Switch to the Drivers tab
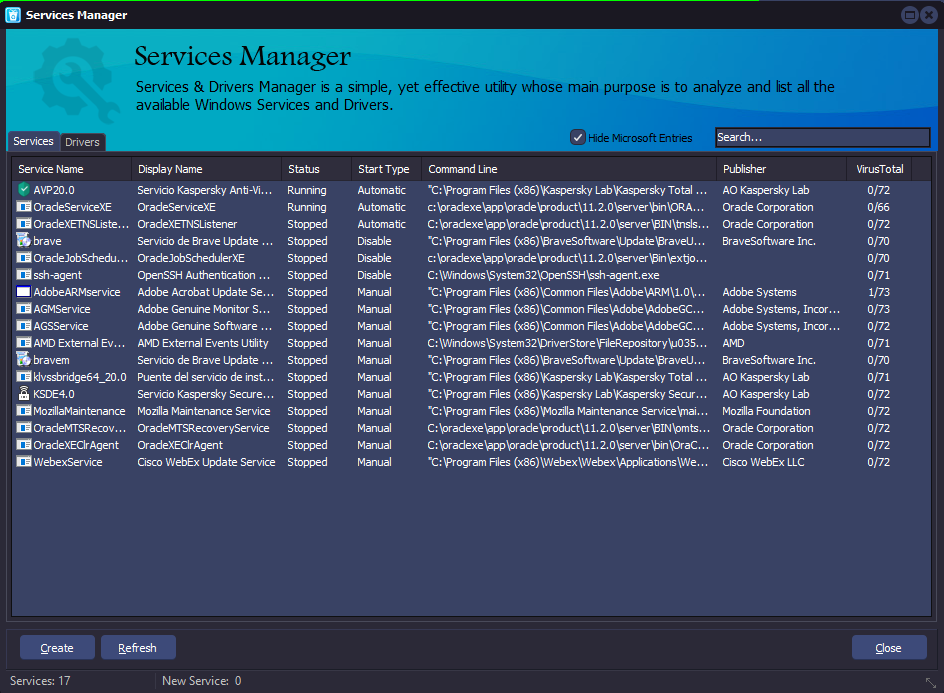Image resolution: width=944 pixels, height=693 pixels. coord(82,142)
